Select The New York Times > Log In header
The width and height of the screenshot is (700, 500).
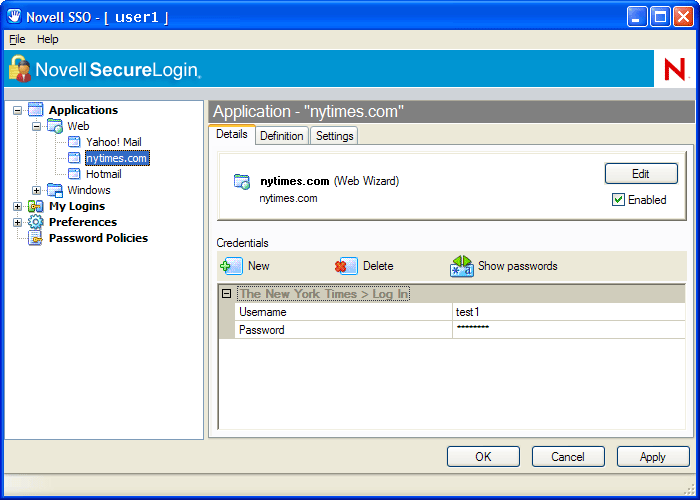coord(323,293)
